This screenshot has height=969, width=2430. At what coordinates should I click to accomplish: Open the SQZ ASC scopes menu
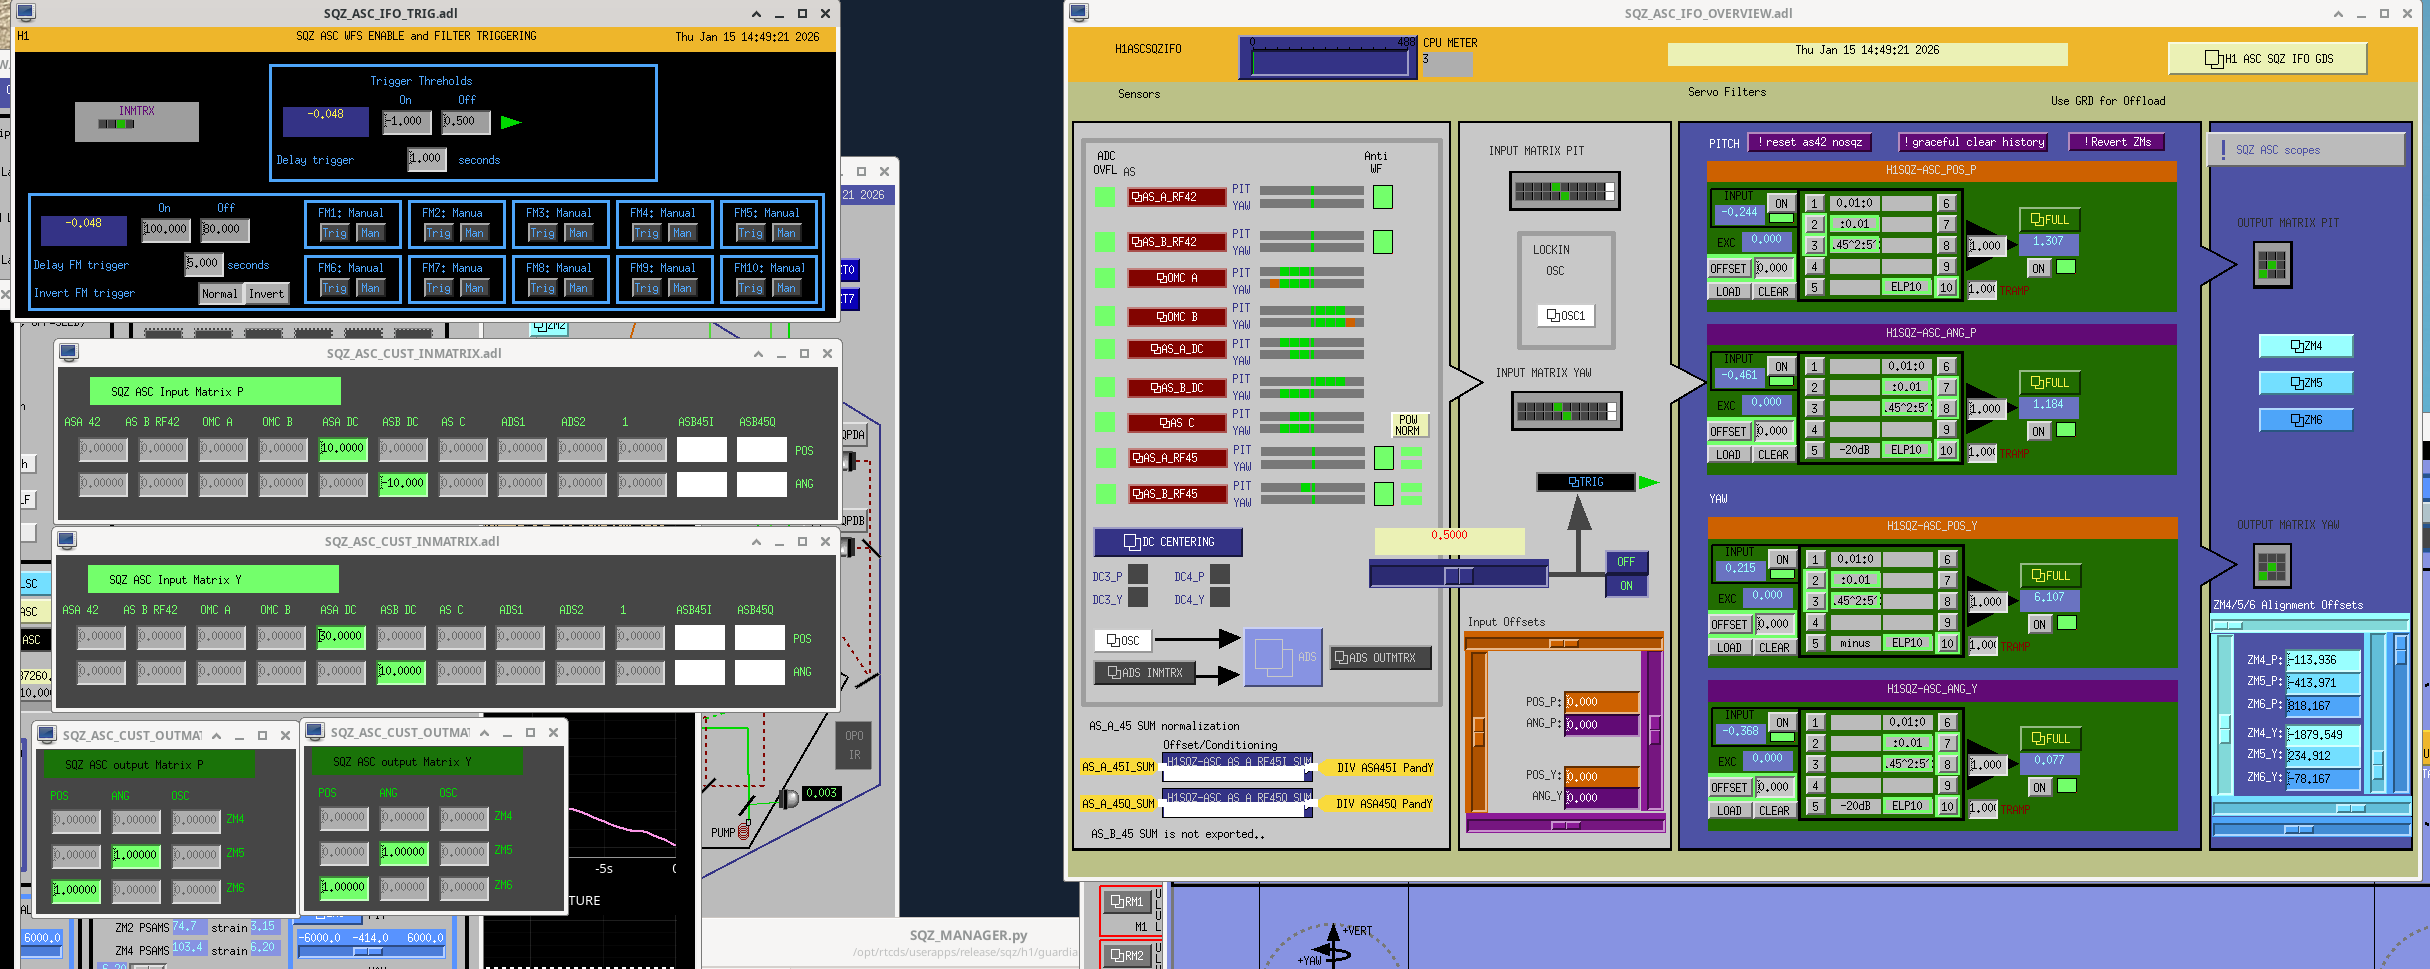(x=2305, y=150)
